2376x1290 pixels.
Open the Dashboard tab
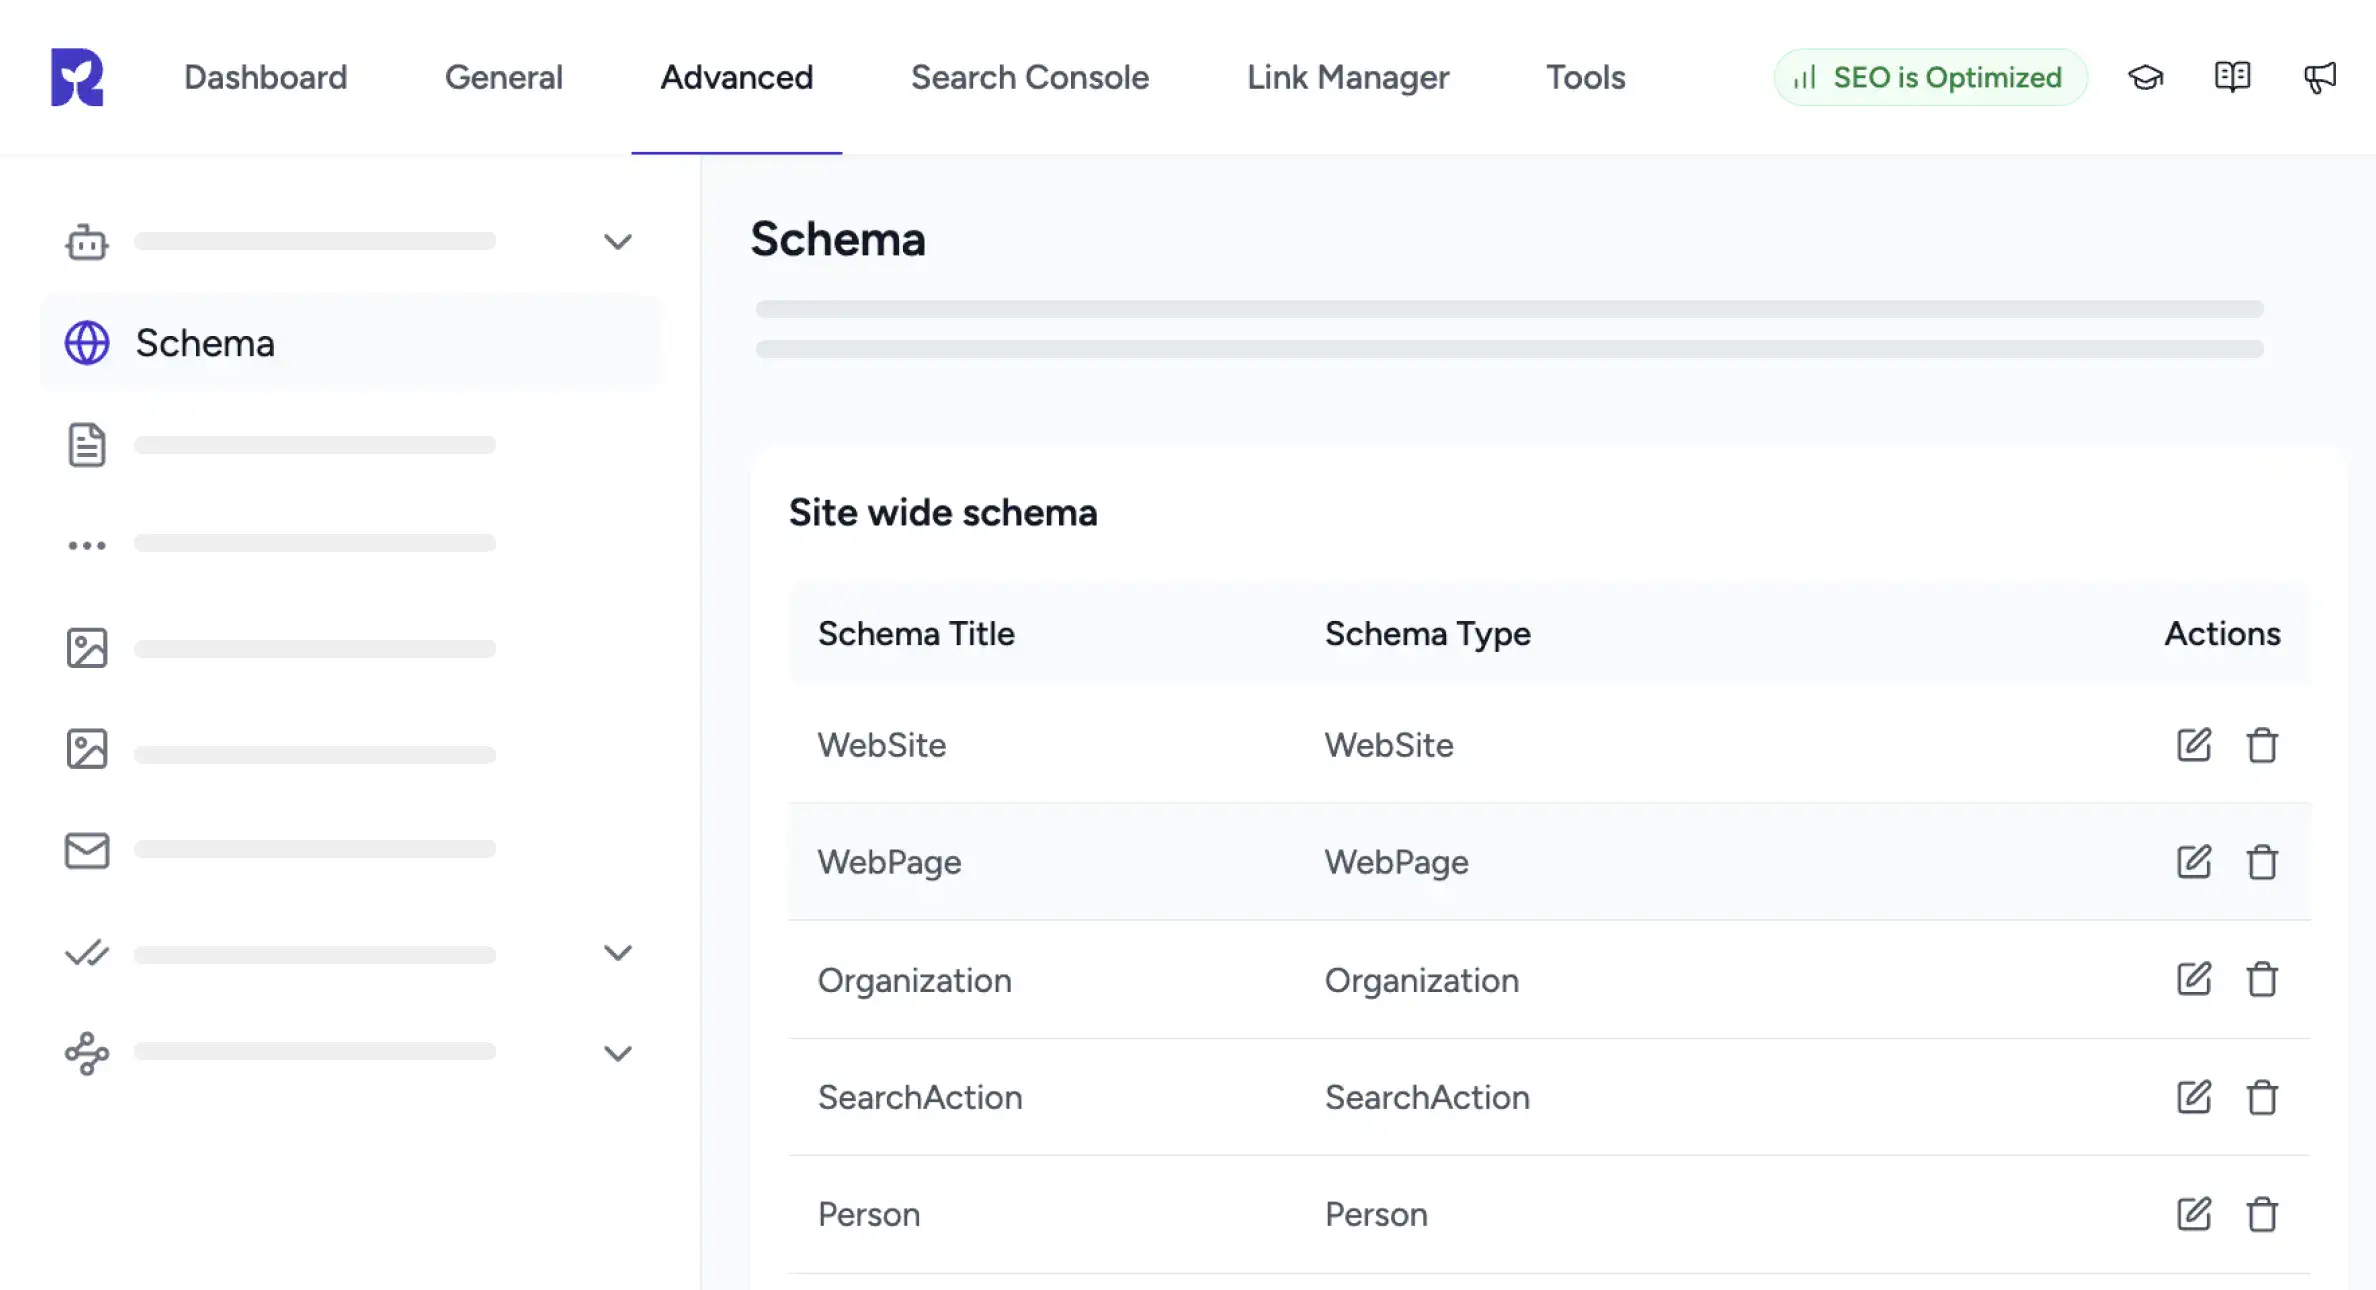pos(265,77)
